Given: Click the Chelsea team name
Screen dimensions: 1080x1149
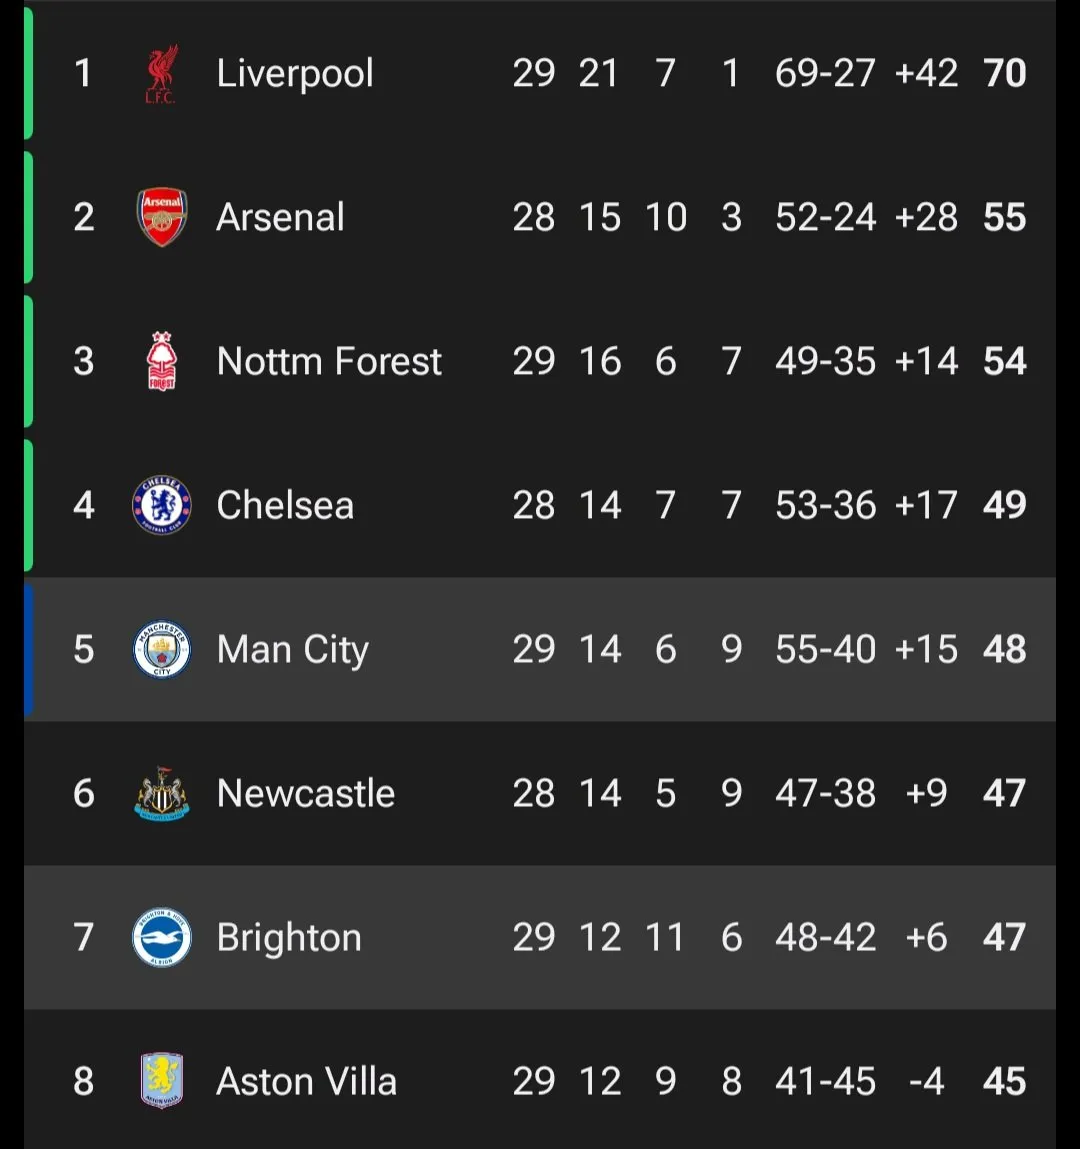Looking at the screenshot, I should [x=285, y=506].
